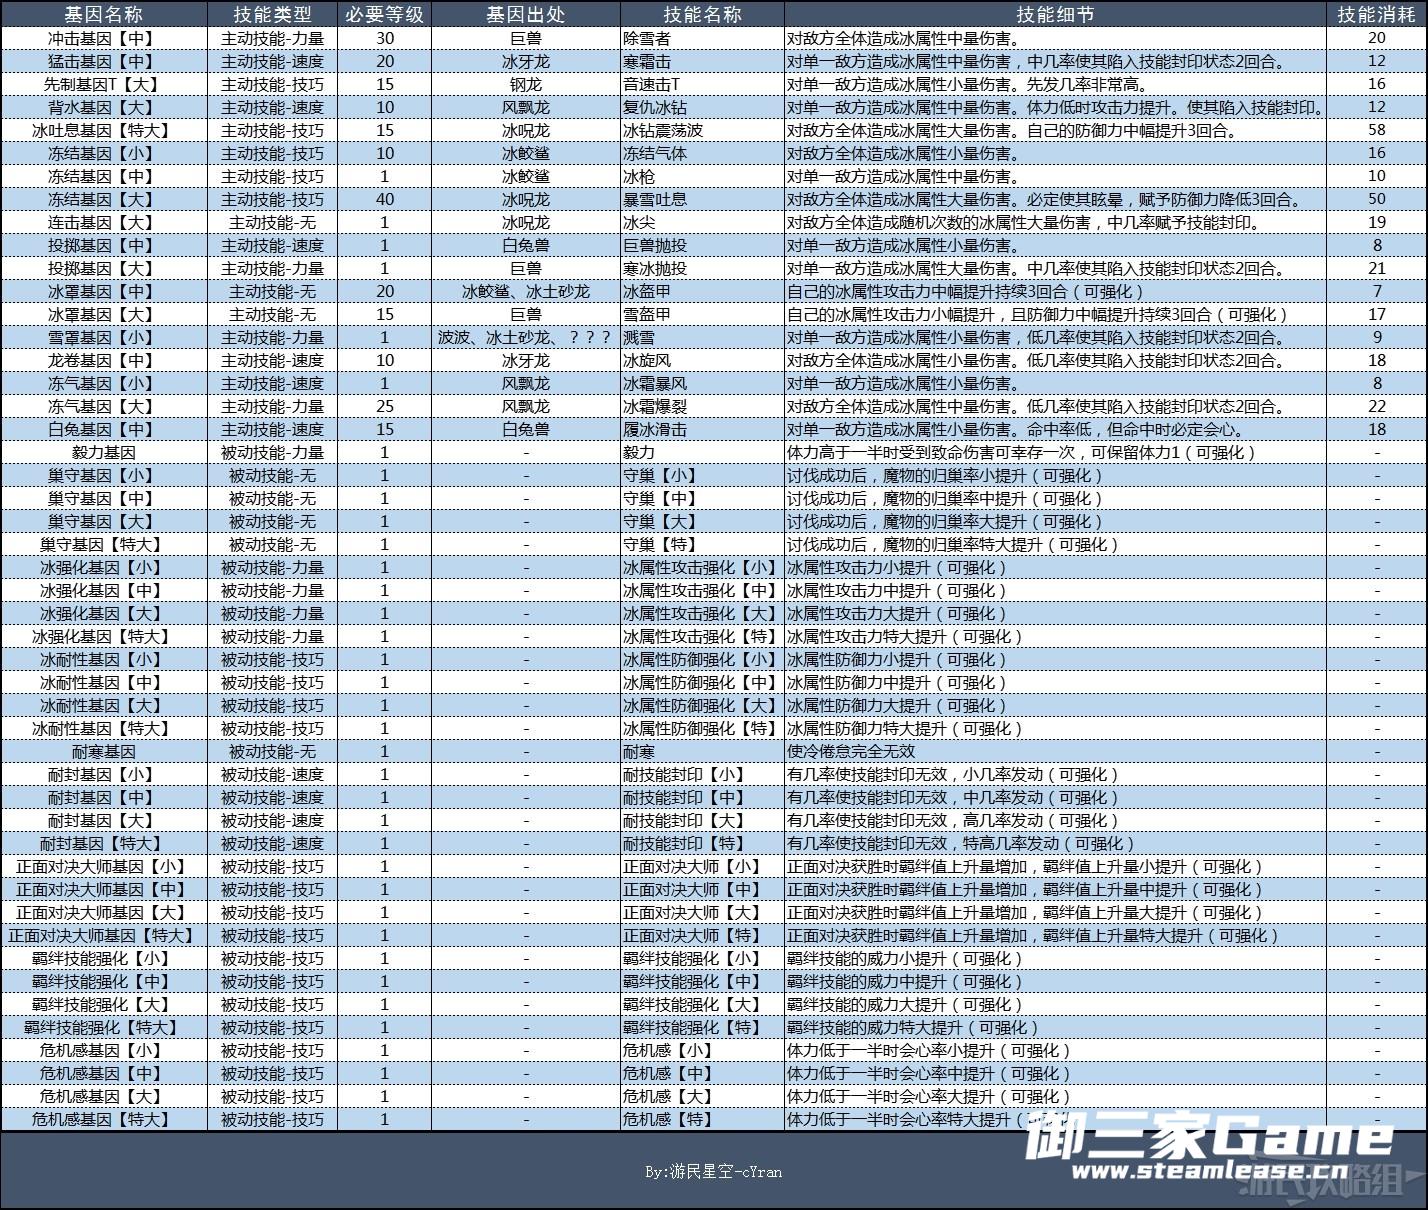Click the 正面对决大师基因【特大】 cell
Image resolution: width=1428 pixels, height=1210 pixels.
point(103,935)
